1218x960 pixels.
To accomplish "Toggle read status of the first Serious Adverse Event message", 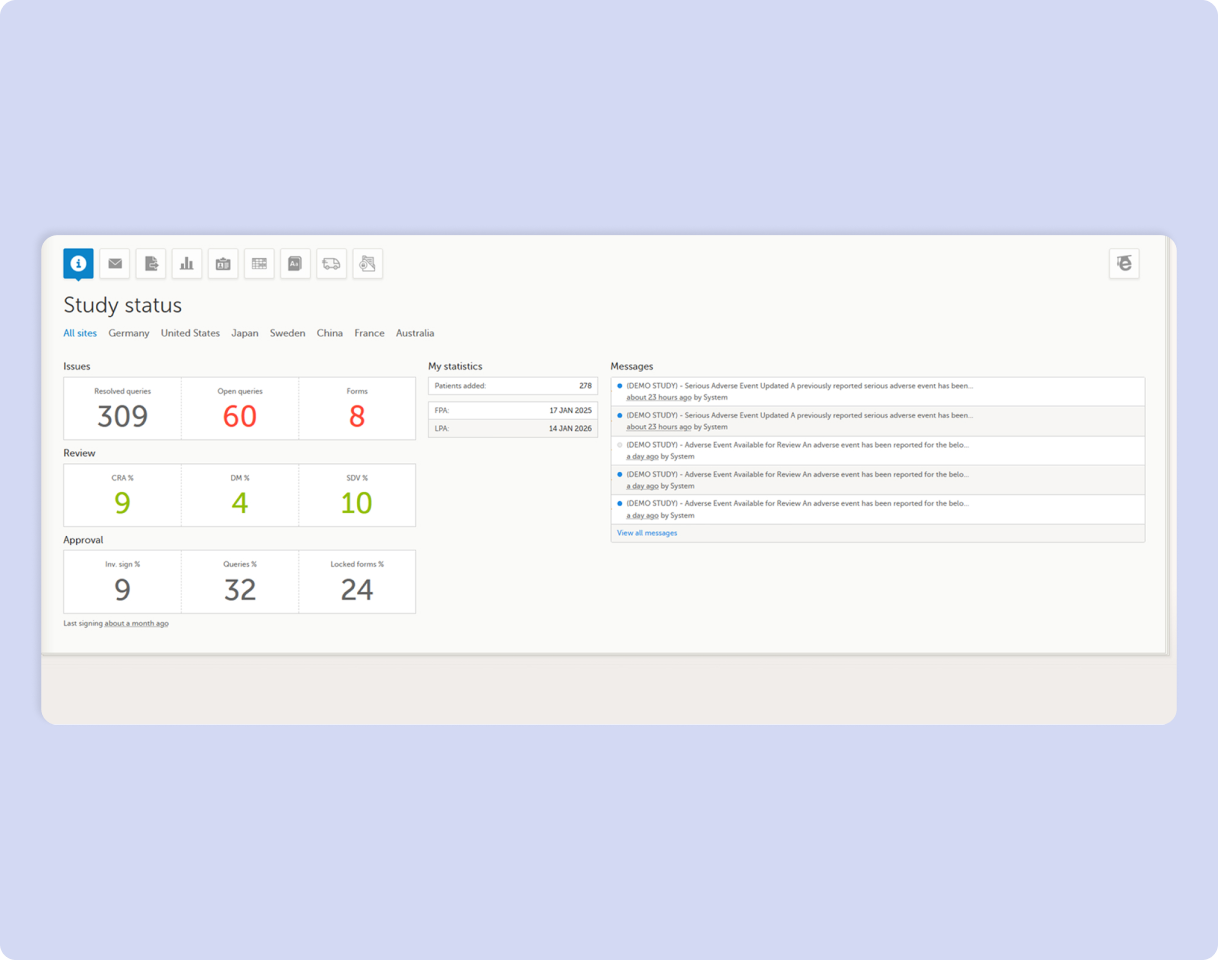I will (620, 385).
